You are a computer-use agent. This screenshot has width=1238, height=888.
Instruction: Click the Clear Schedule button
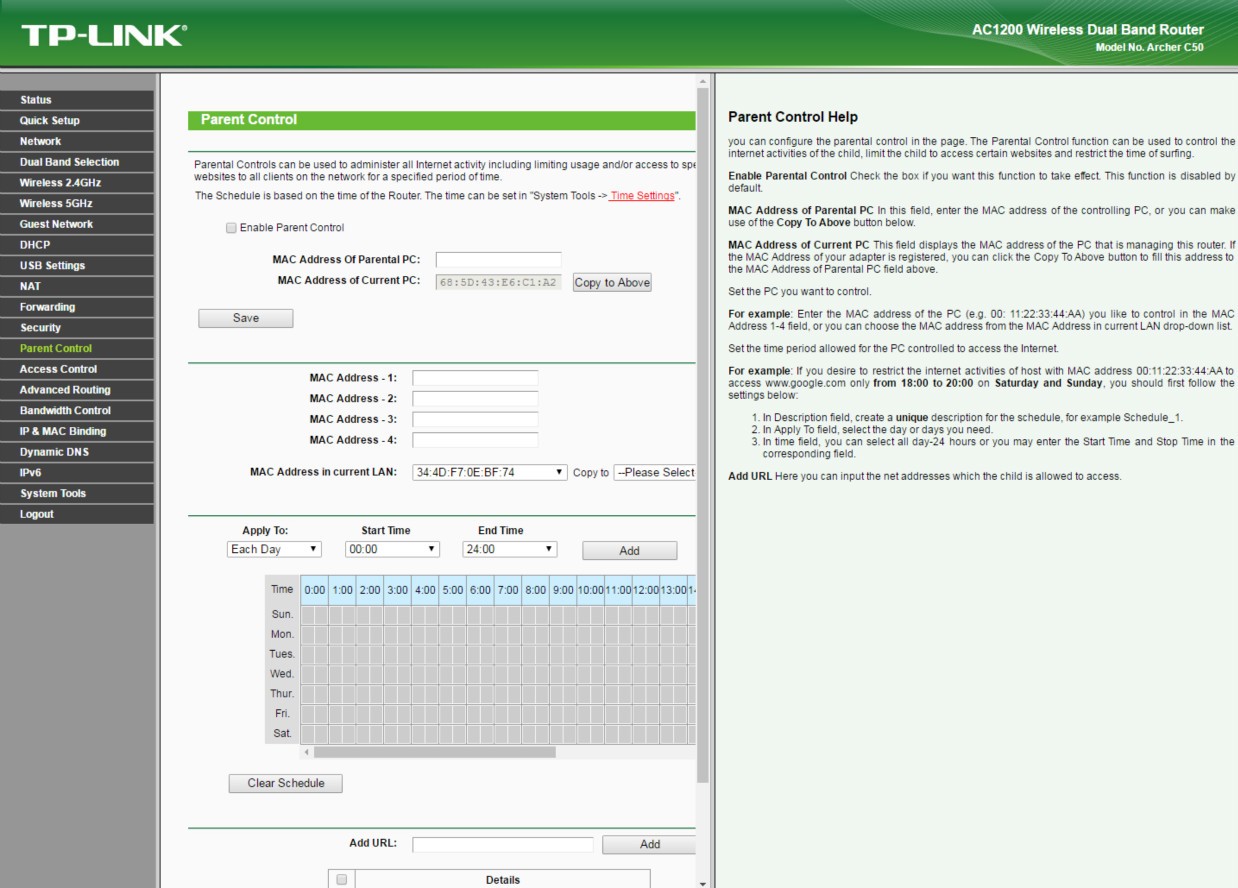pyautogui.click(x=286, y=783)
